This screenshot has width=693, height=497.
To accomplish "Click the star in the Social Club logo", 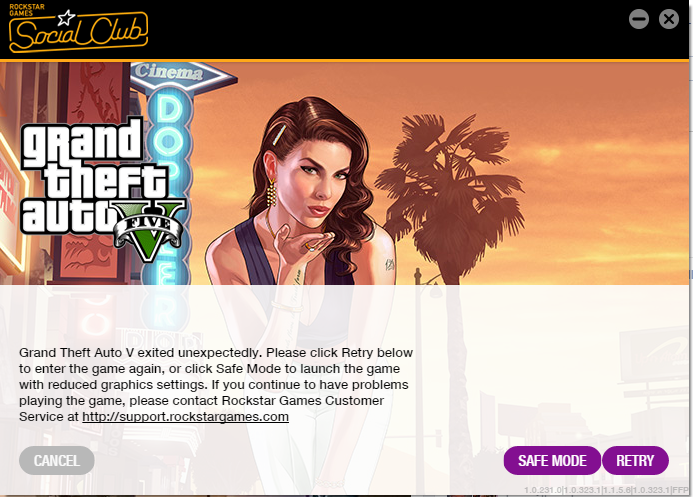I will (66, 18).
